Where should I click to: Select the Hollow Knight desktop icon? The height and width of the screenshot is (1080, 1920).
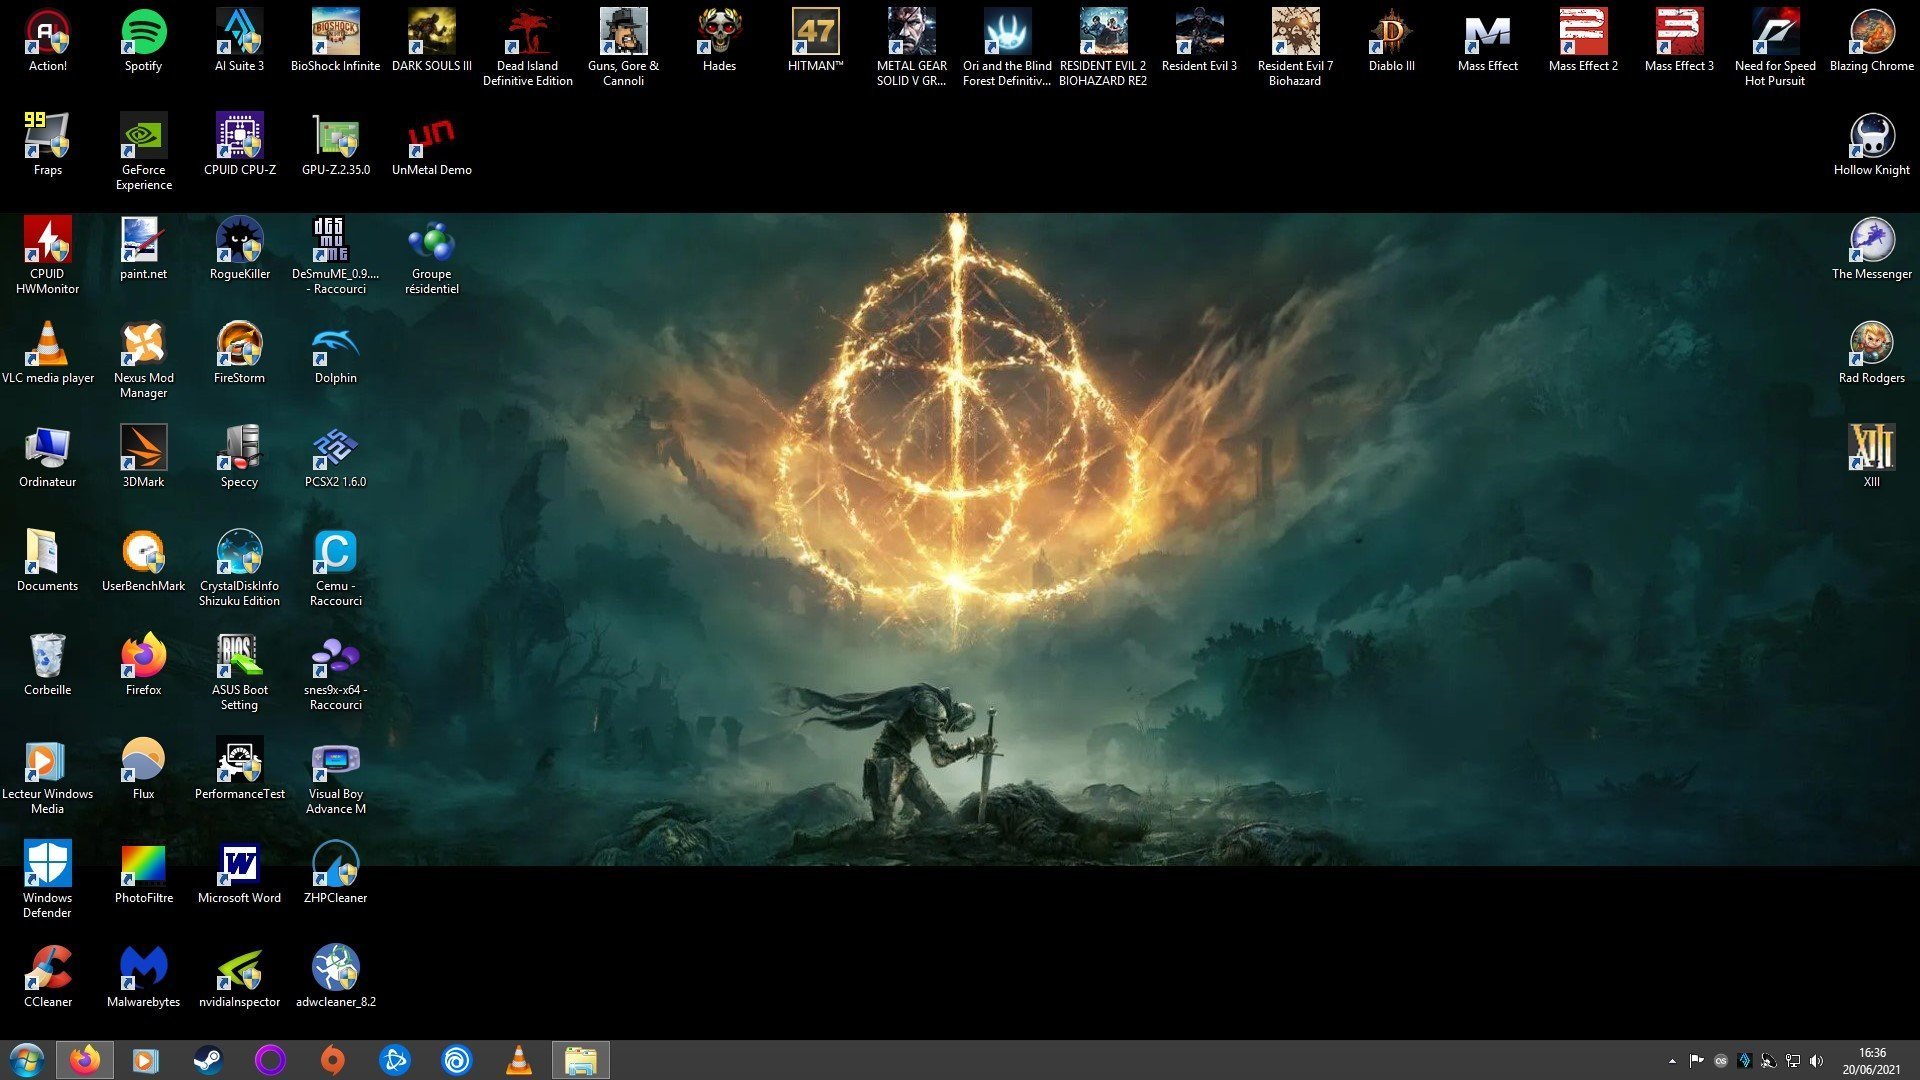pyautogui.click(x=1871, y=144)
